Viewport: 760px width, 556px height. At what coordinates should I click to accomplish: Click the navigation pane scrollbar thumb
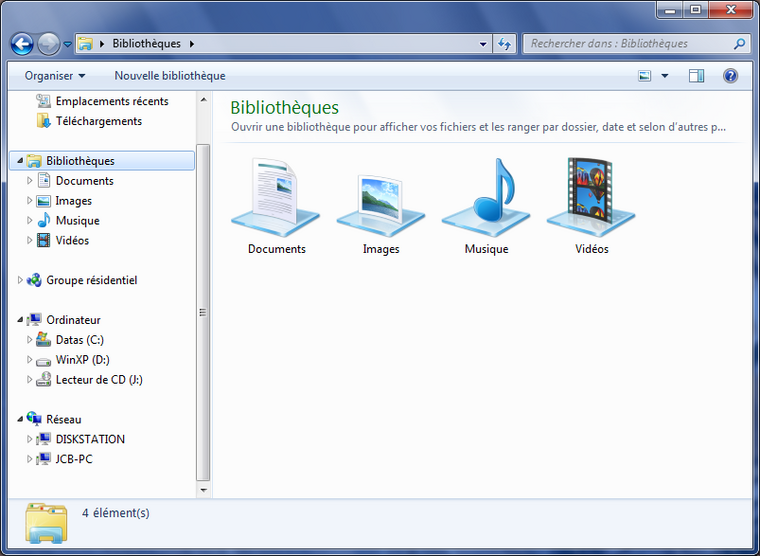click(x=204, y=312)
